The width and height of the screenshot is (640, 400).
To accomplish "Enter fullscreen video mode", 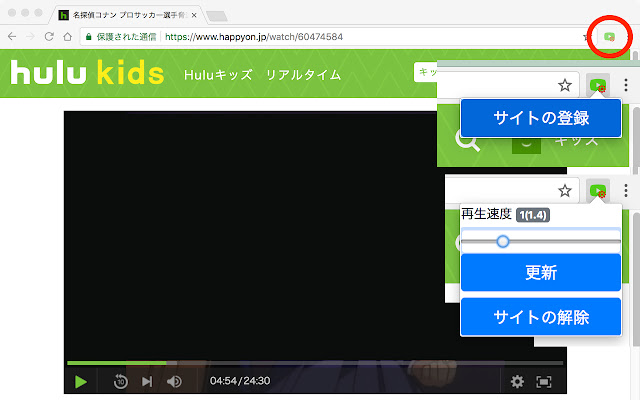I will [x=544, y=382].
